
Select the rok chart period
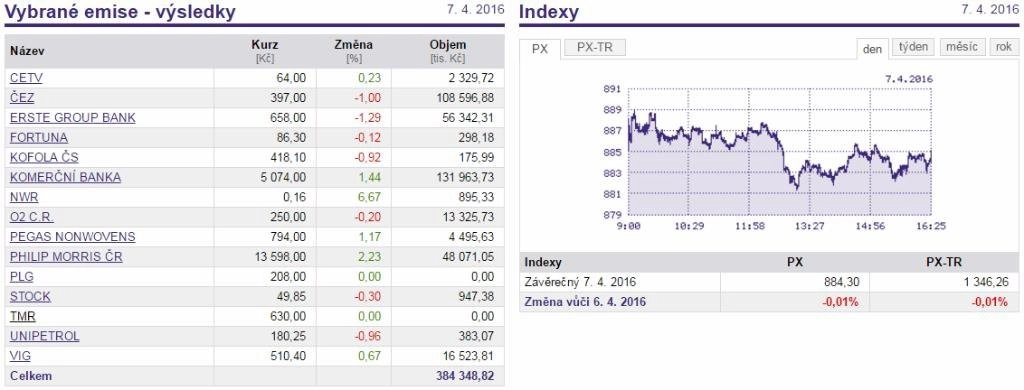coord(1004,47)
